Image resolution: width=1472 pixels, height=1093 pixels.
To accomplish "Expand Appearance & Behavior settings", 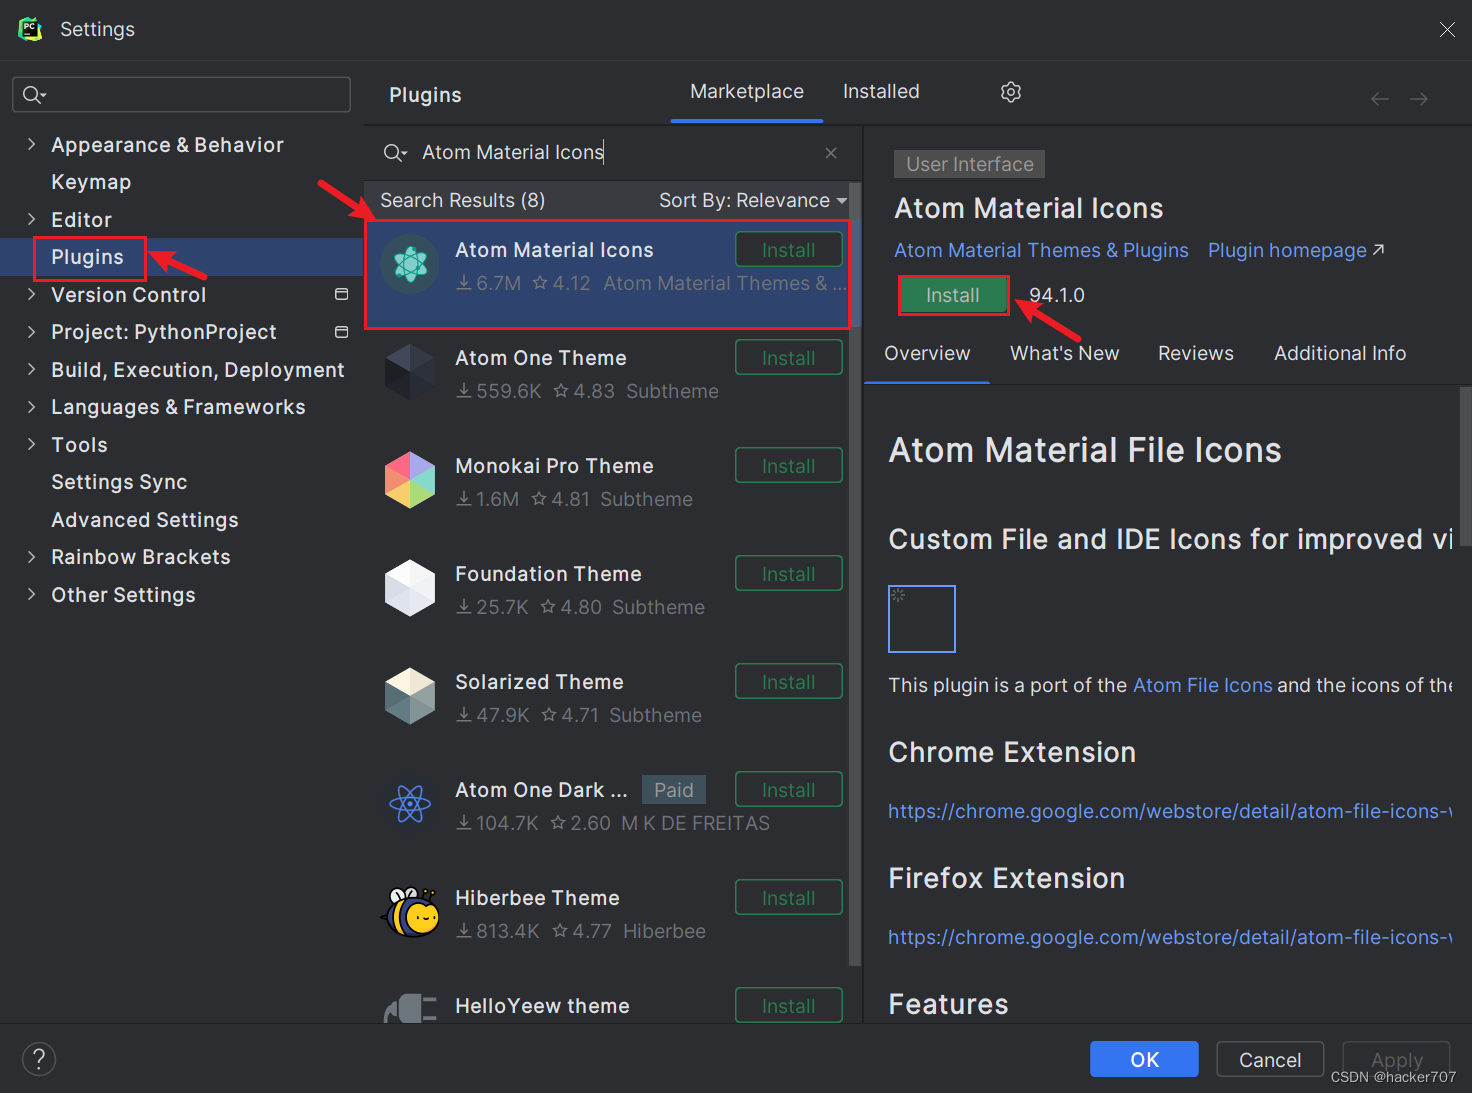I will click(x=31, y=144).
